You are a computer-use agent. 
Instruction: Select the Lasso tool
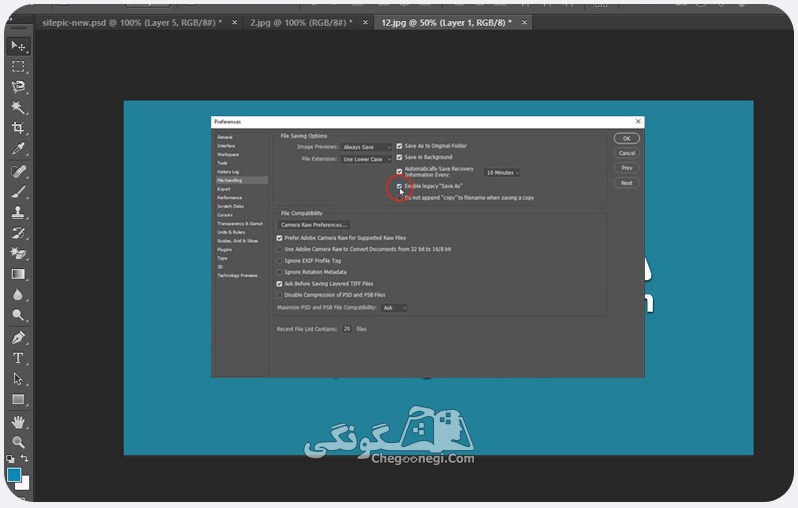(18, 87)
